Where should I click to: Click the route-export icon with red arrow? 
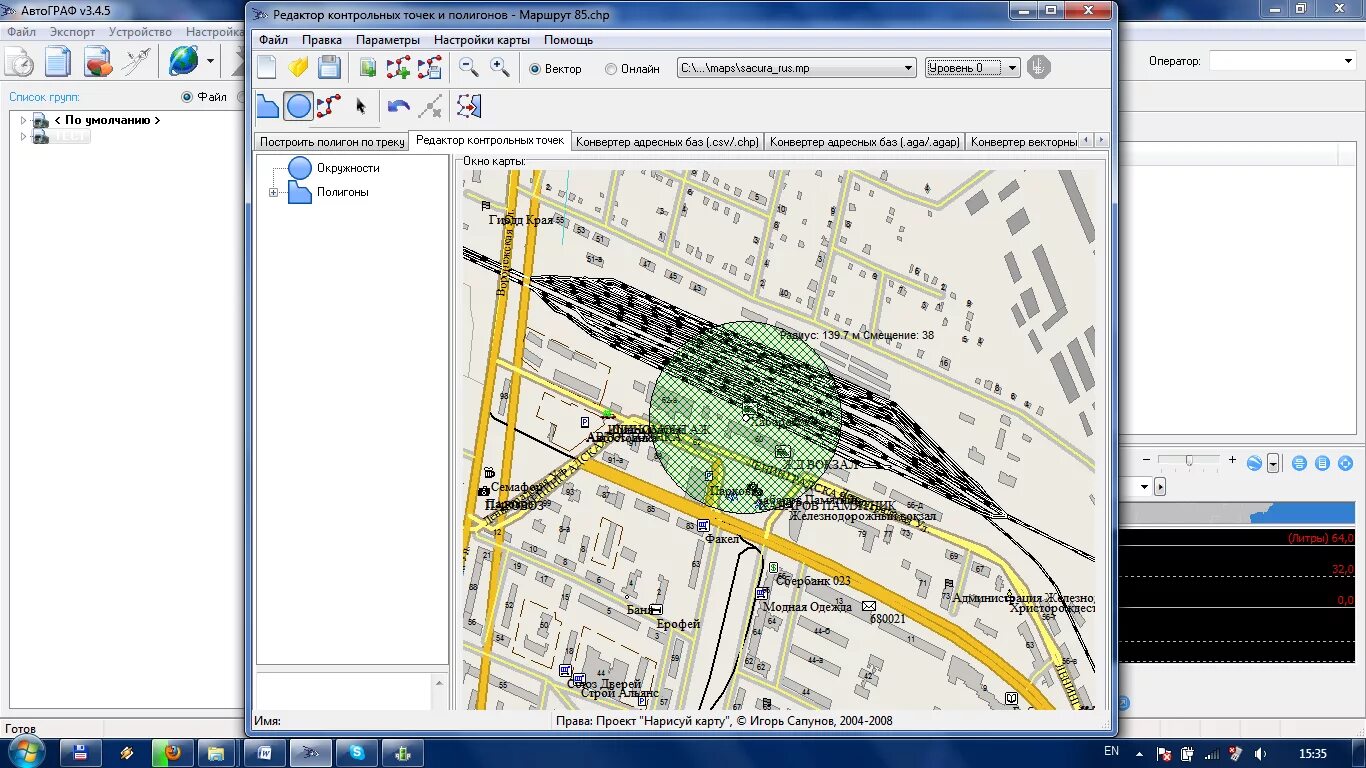point(469,106)
